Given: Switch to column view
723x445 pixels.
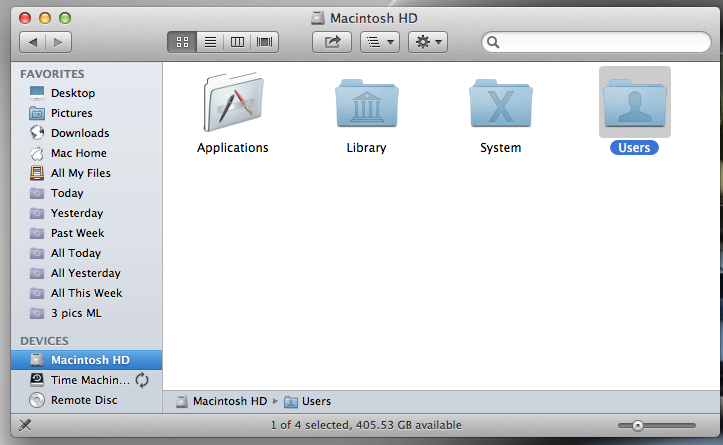Looking at the screenshot, I should (237, 42).
